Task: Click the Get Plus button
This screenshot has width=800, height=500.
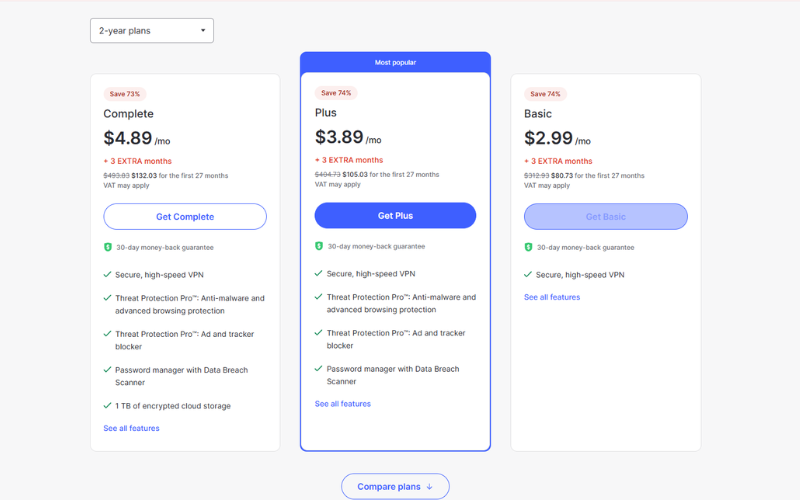Action: pyautogui.click(x=395, y=216)
